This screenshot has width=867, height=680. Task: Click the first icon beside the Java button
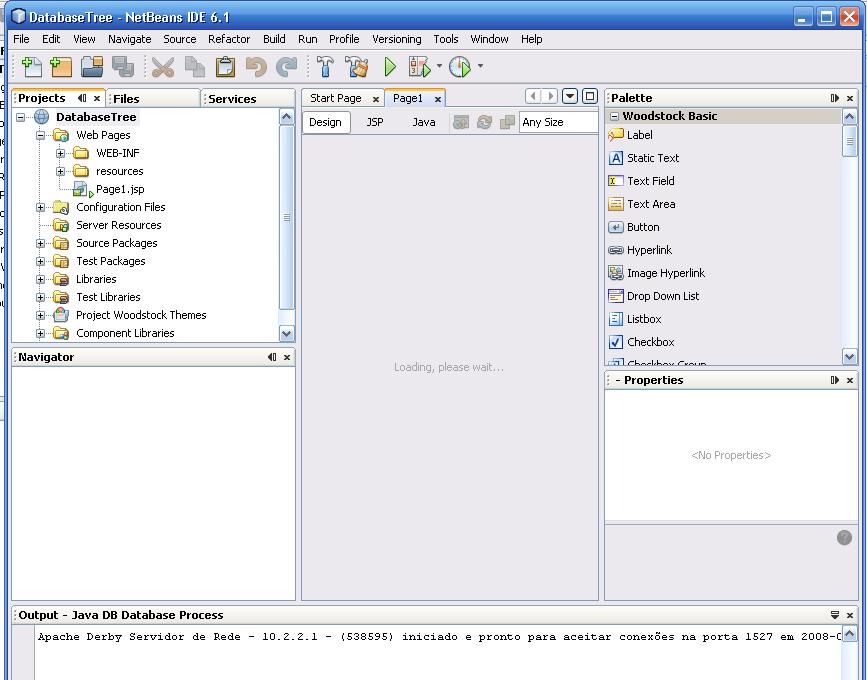point(461,122)
